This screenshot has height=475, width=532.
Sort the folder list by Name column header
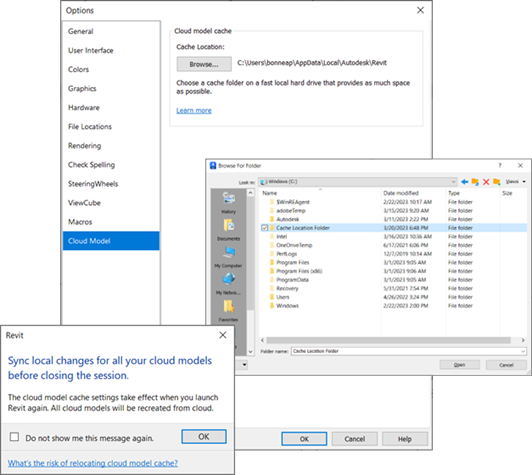tap(321, 193)
